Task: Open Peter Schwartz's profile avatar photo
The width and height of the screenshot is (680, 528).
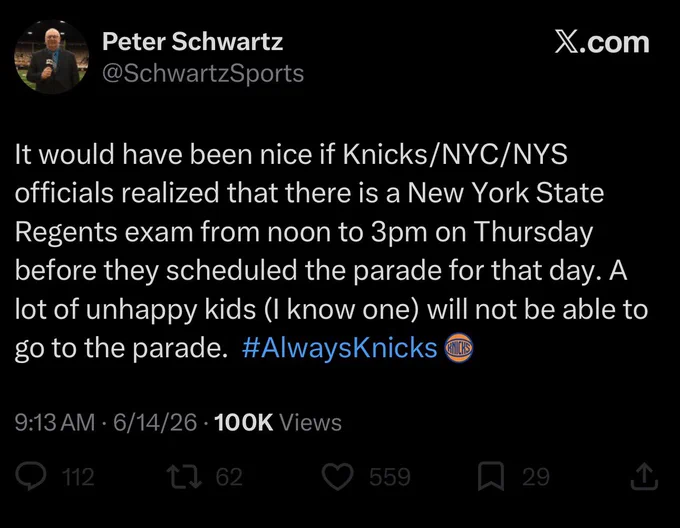Action: (52, 56)
